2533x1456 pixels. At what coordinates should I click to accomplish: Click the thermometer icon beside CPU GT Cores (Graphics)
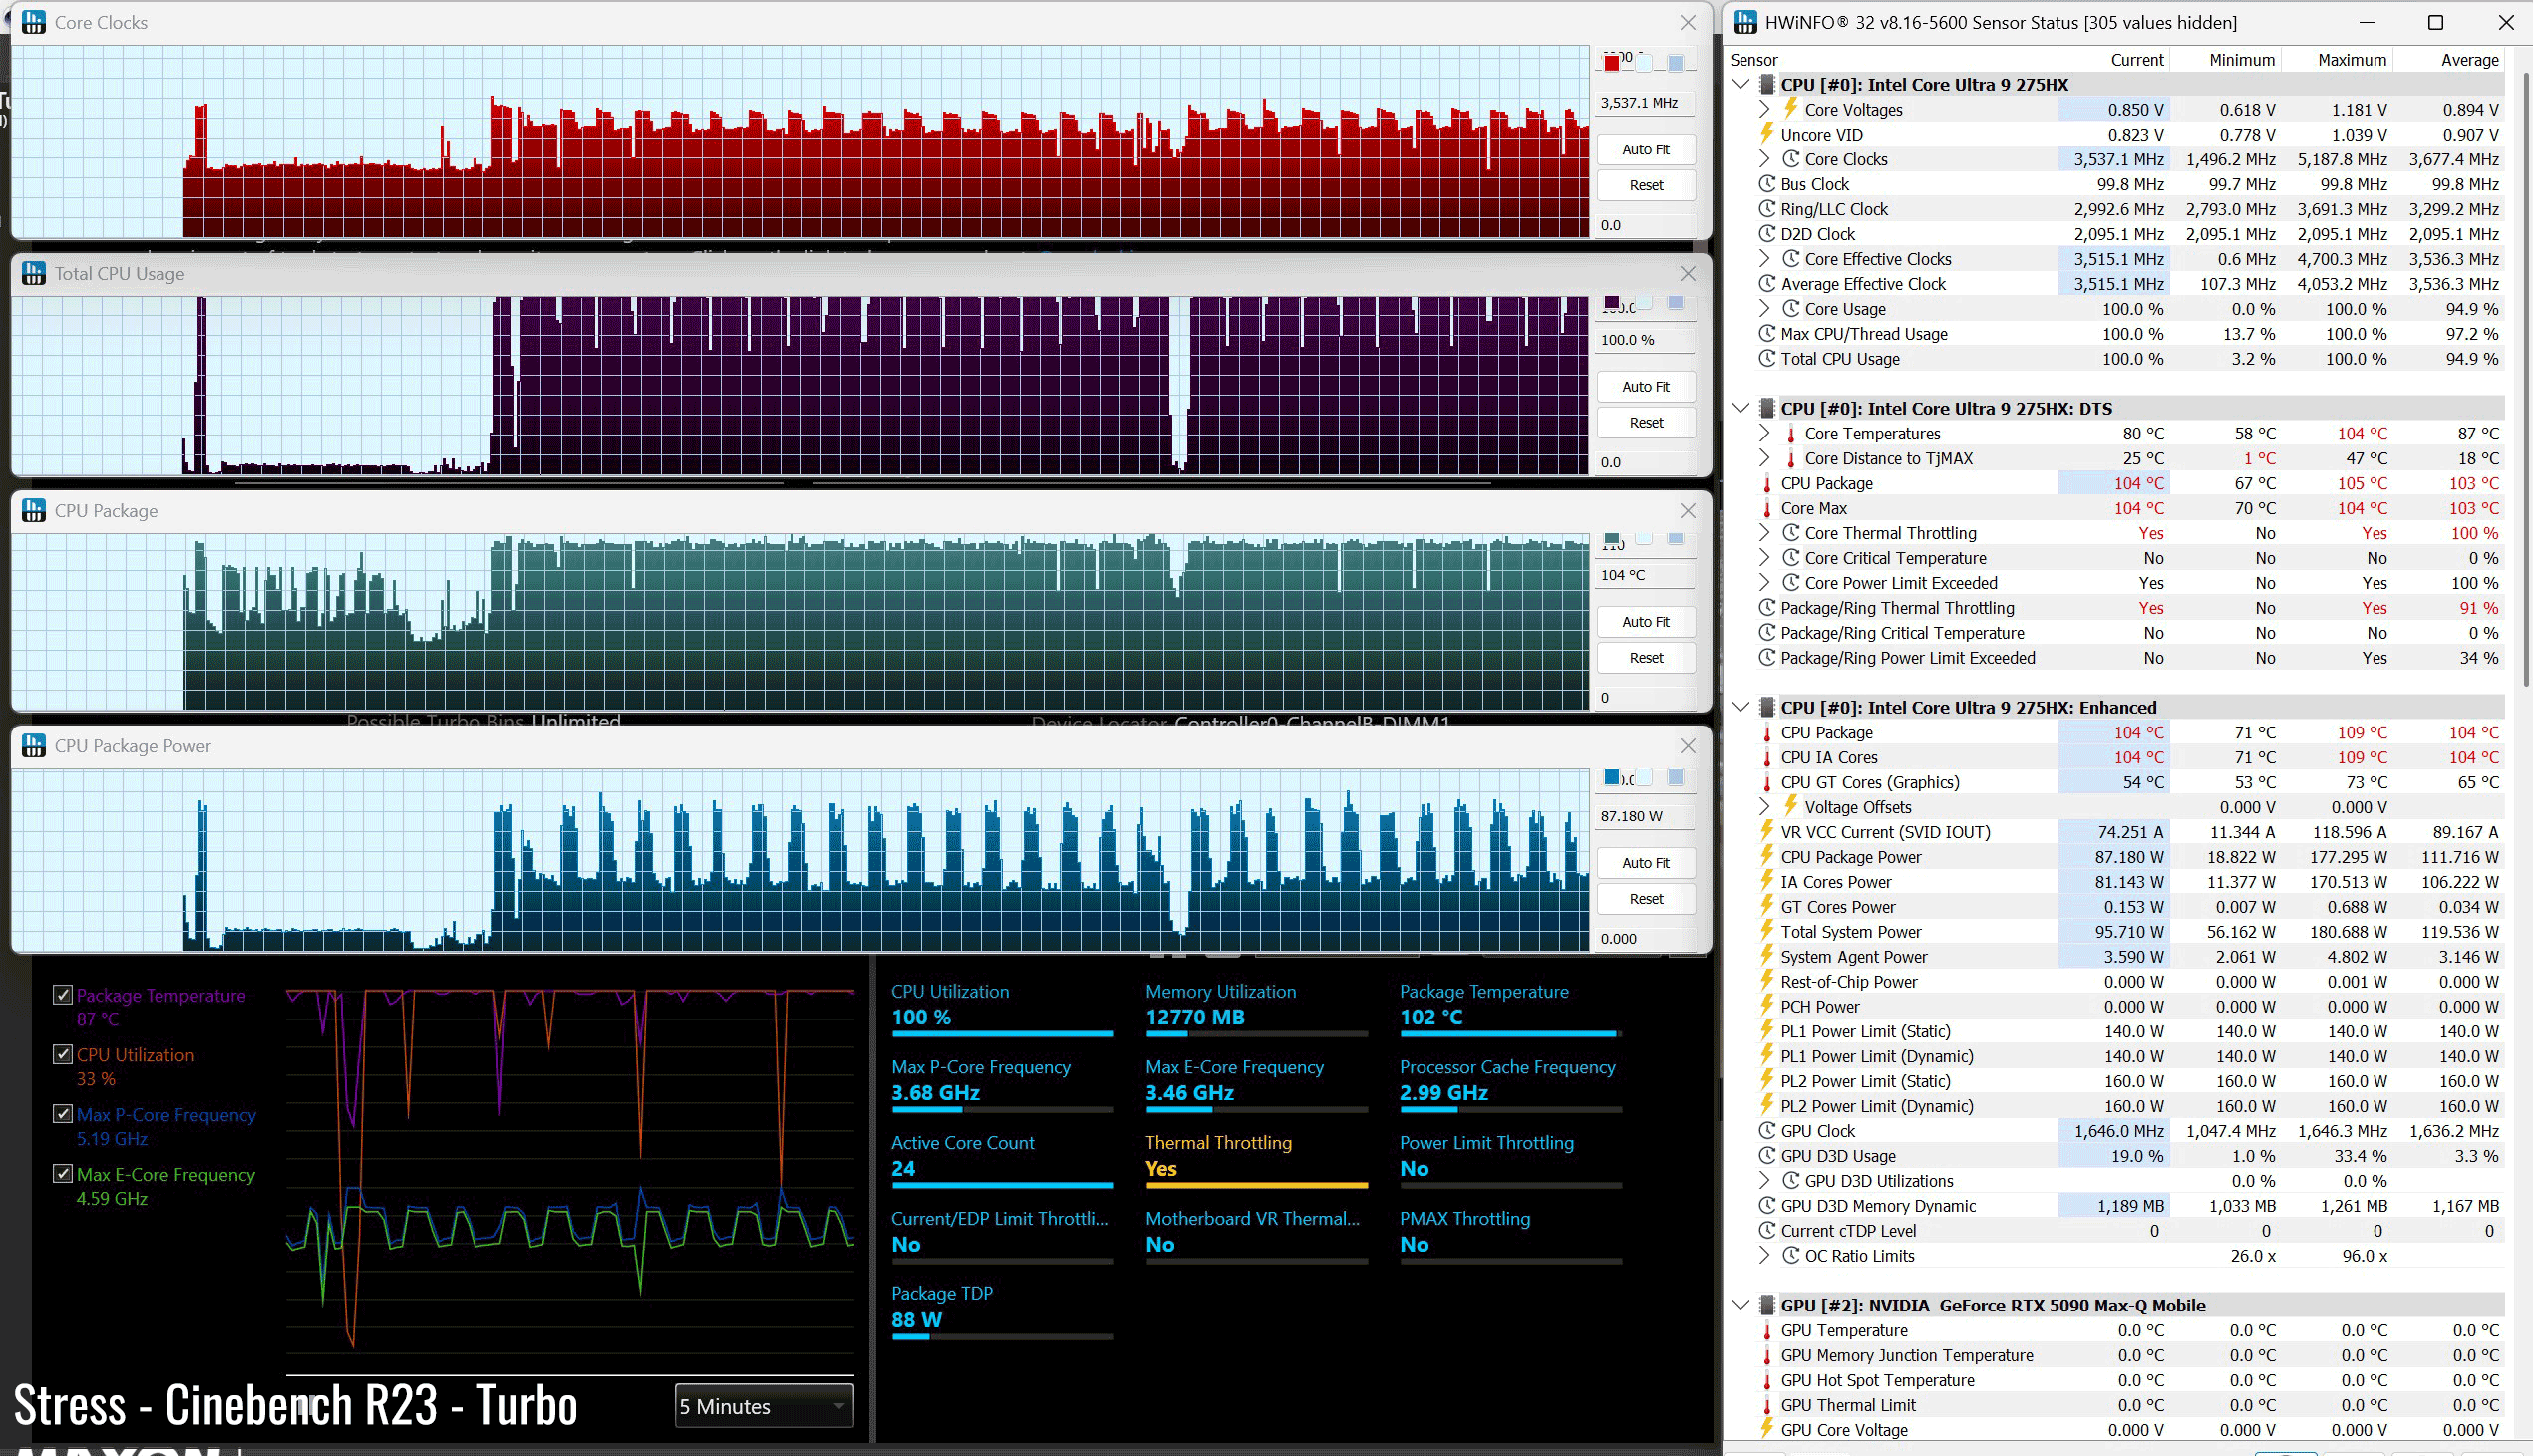1767,782
